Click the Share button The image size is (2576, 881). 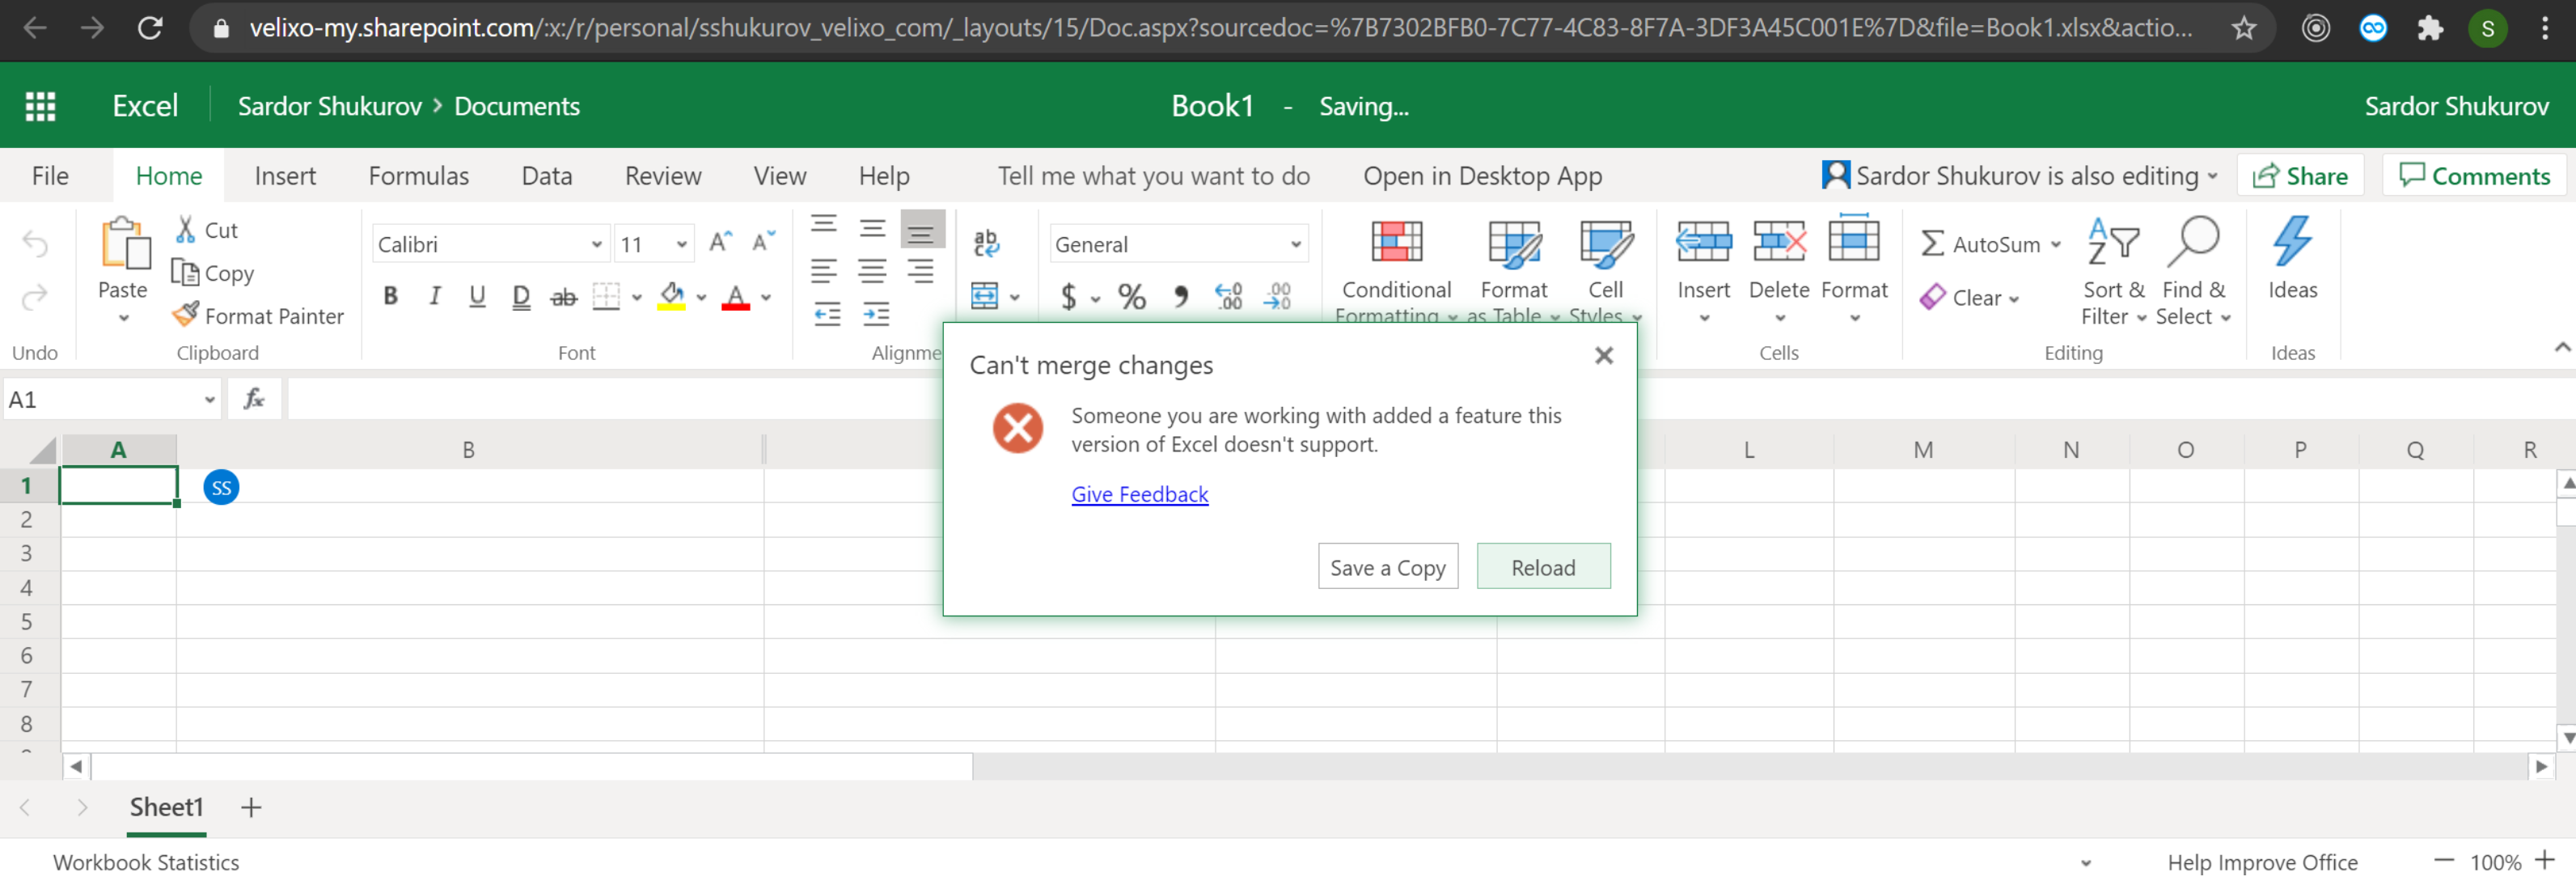click(x=2300, y=175)
